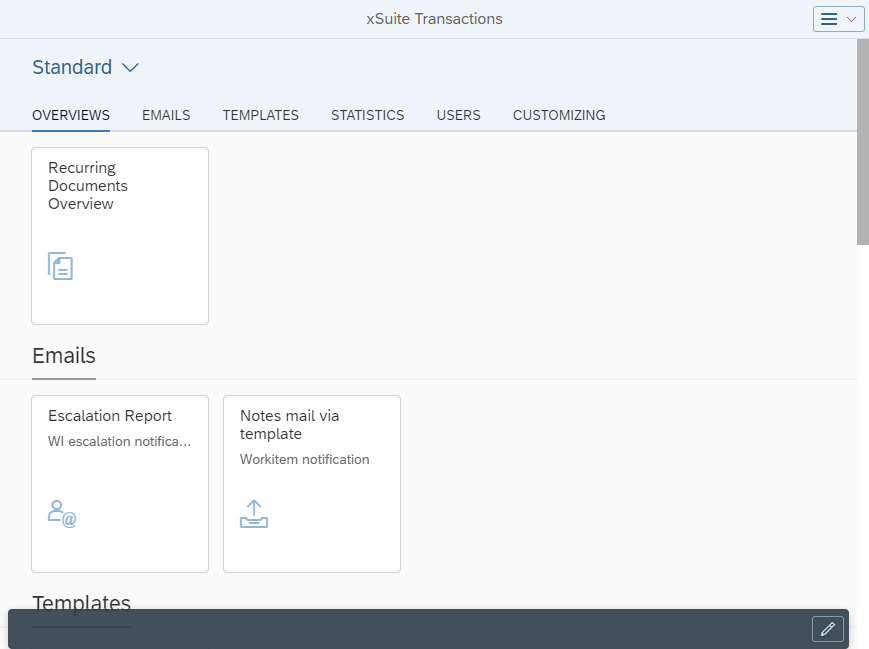Viewport: 869px width, 649px height.
Task: Click the person-with-@ icon on Escalation Report tile
Action: coord(61,513)
